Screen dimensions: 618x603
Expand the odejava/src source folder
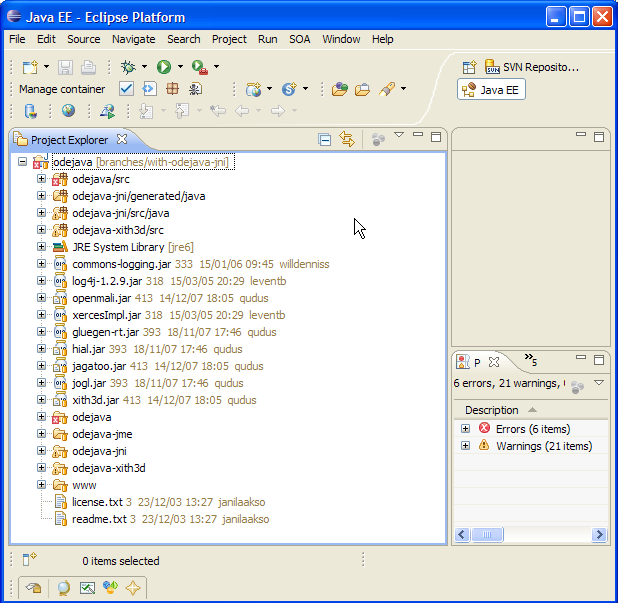point(41,179)
